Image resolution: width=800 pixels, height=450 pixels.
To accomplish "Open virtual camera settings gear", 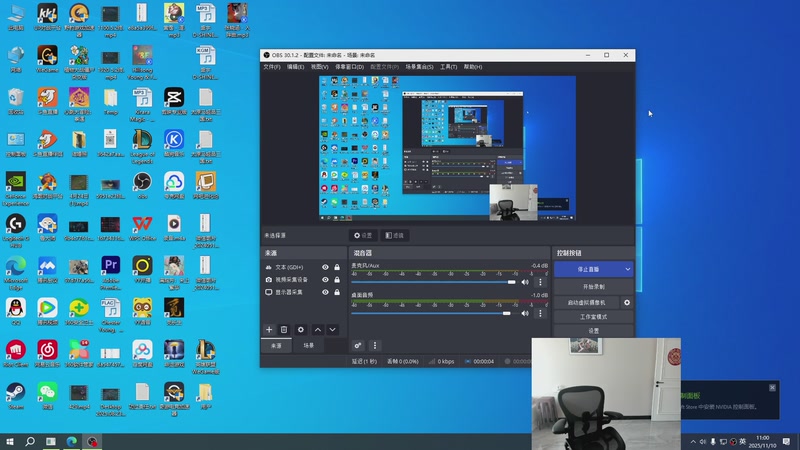I will [x=627, y=303].
